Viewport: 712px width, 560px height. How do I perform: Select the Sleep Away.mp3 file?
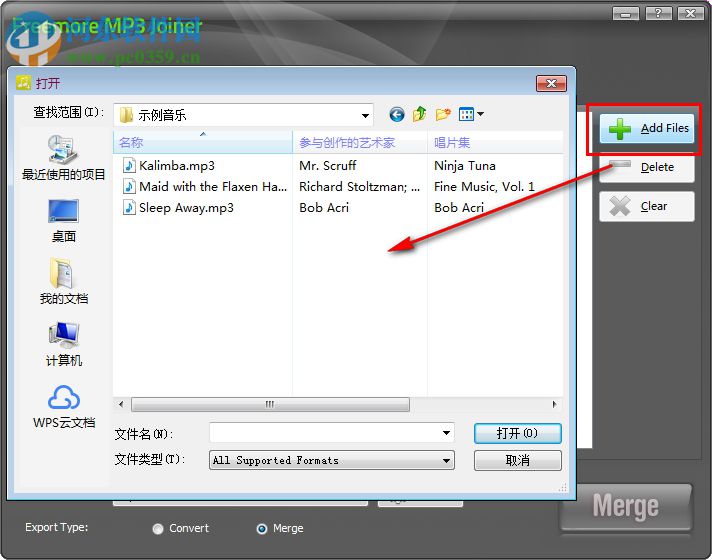(x=178, y=208)
